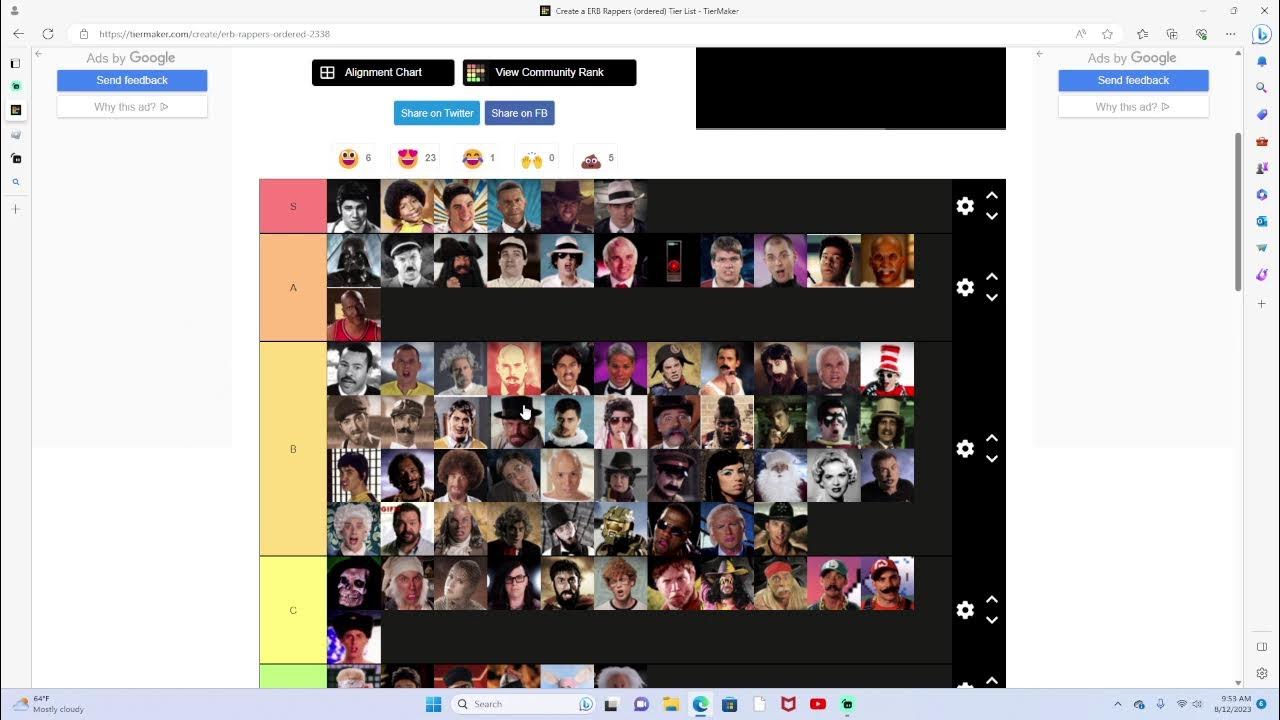Click View Community Rank button
Screen dimensions: 1280x720
click(549, 73)
